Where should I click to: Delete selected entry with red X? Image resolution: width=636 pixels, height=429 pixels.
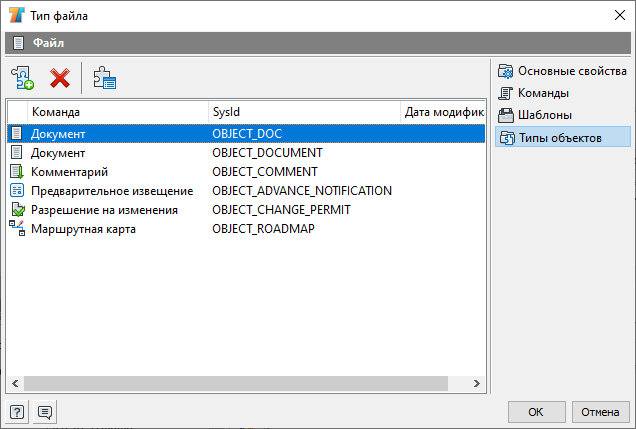60,78
